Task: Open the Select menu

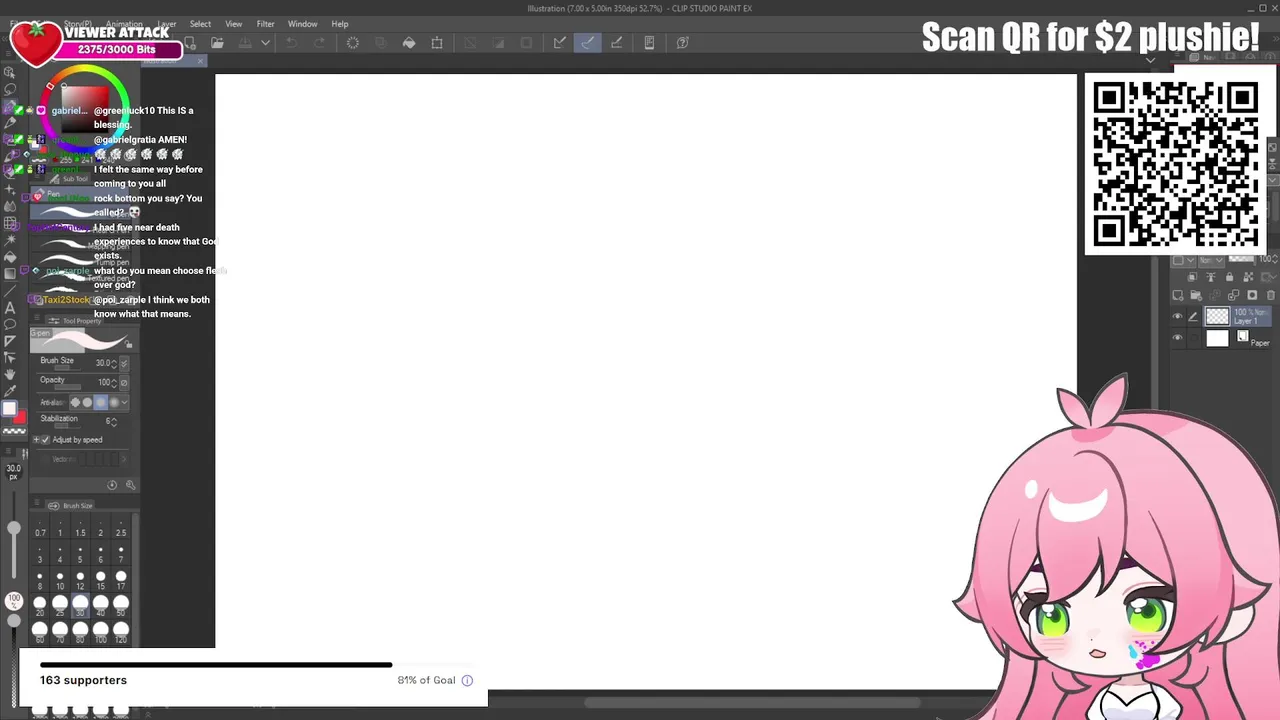Action: tap(200, 24)
